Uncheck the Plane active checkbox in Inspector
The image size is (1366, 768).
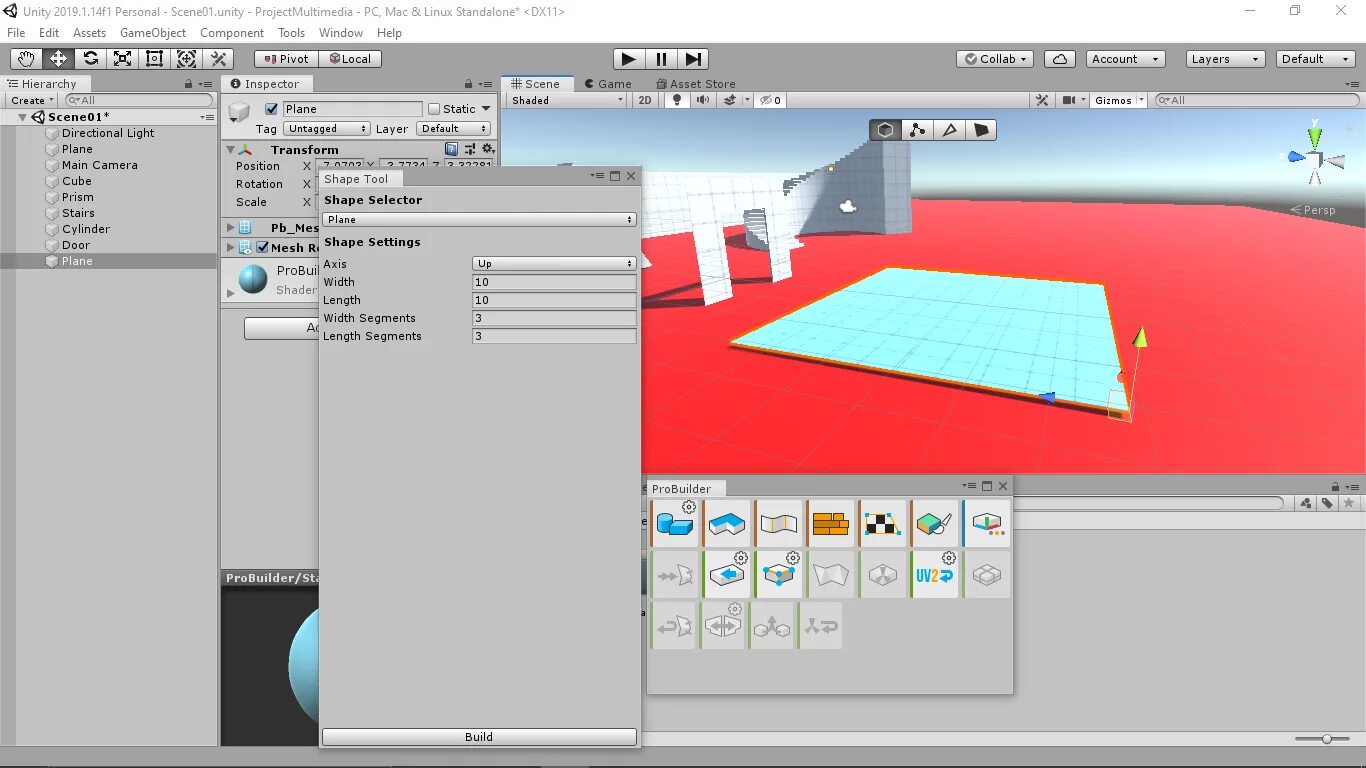pos(271,109)
